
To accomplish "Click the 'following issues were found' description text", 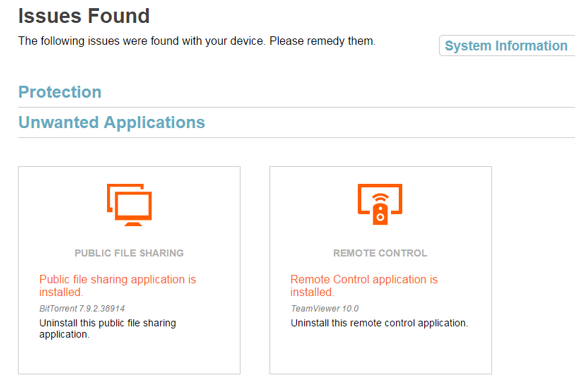I will (197, 41).
